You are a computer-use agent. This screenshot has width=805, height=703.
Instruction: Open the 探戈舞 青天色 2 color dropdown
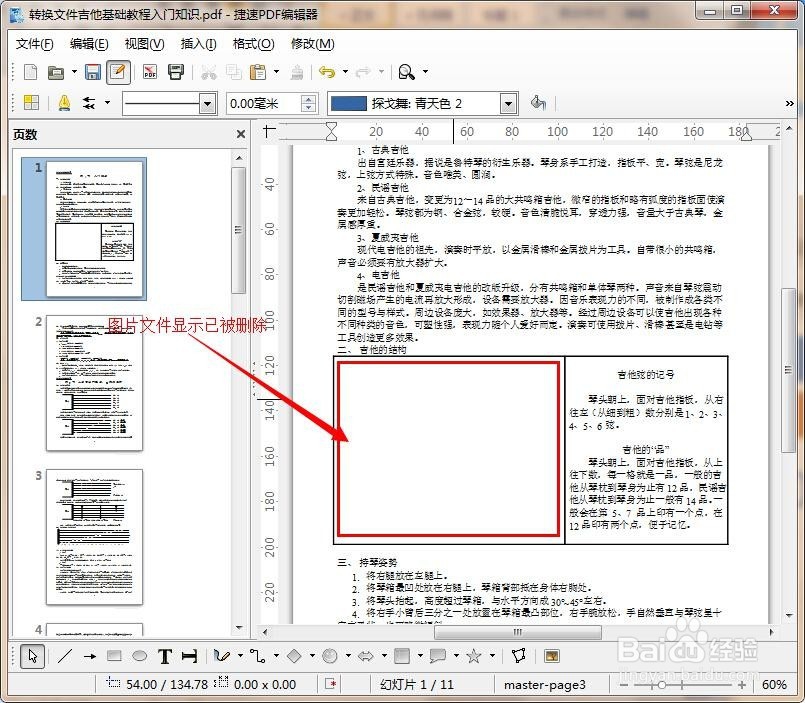click(x=508, y=103)
